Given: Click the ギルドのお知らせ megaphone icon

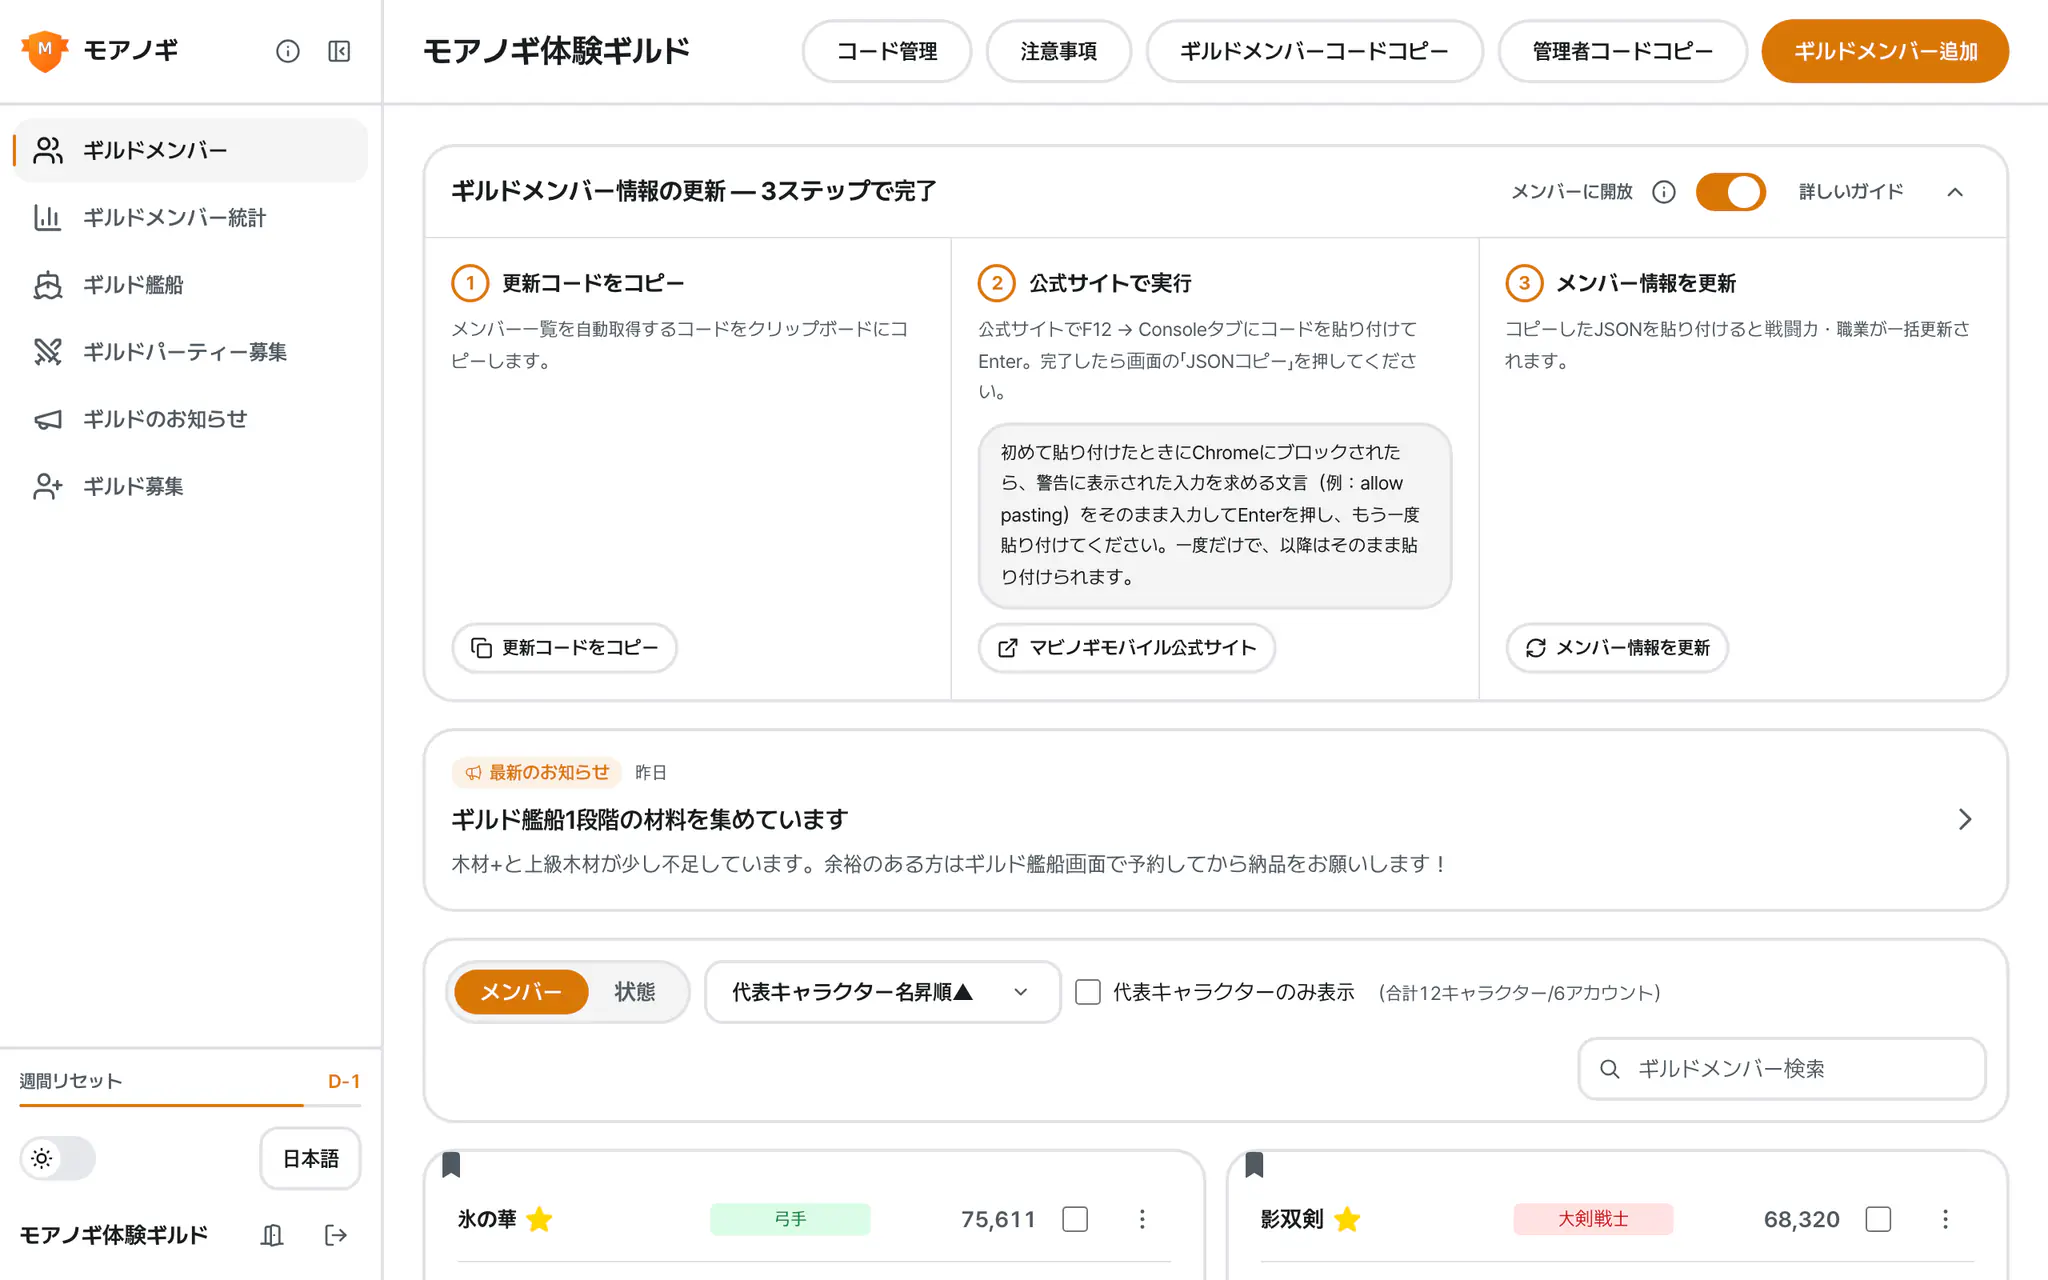Looking at the screenshot, I should coord(48,419).
